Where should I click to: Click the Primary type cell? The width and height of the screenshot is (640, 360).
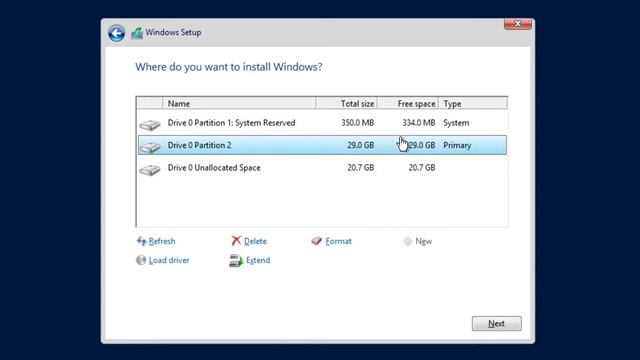pyautogui.click(x=457, y=145)
